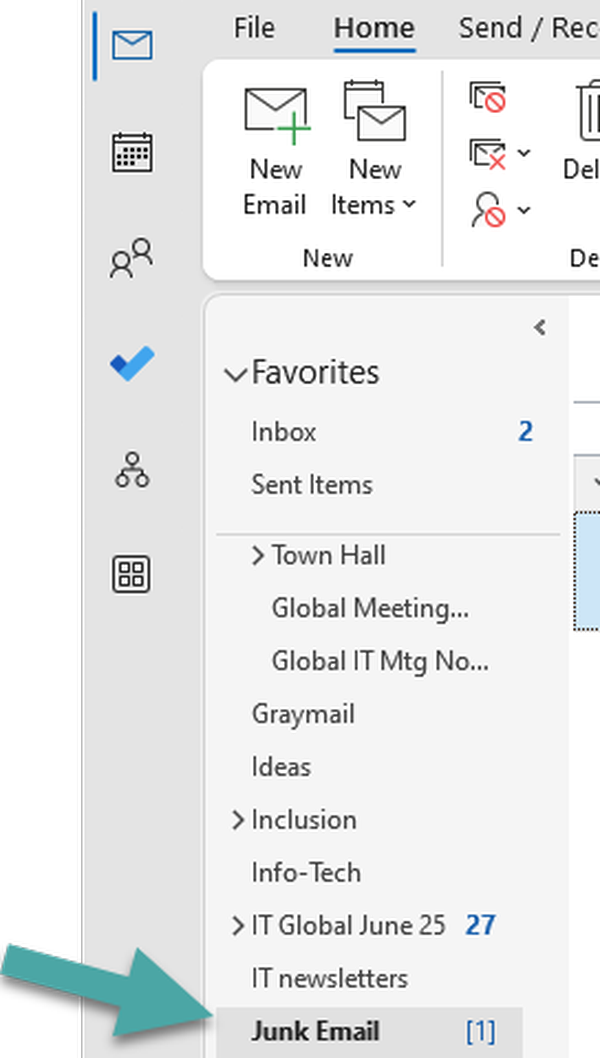This screenshot has width=600, height=1058.
Task: Open the org chart app icon
Action: 132,470
